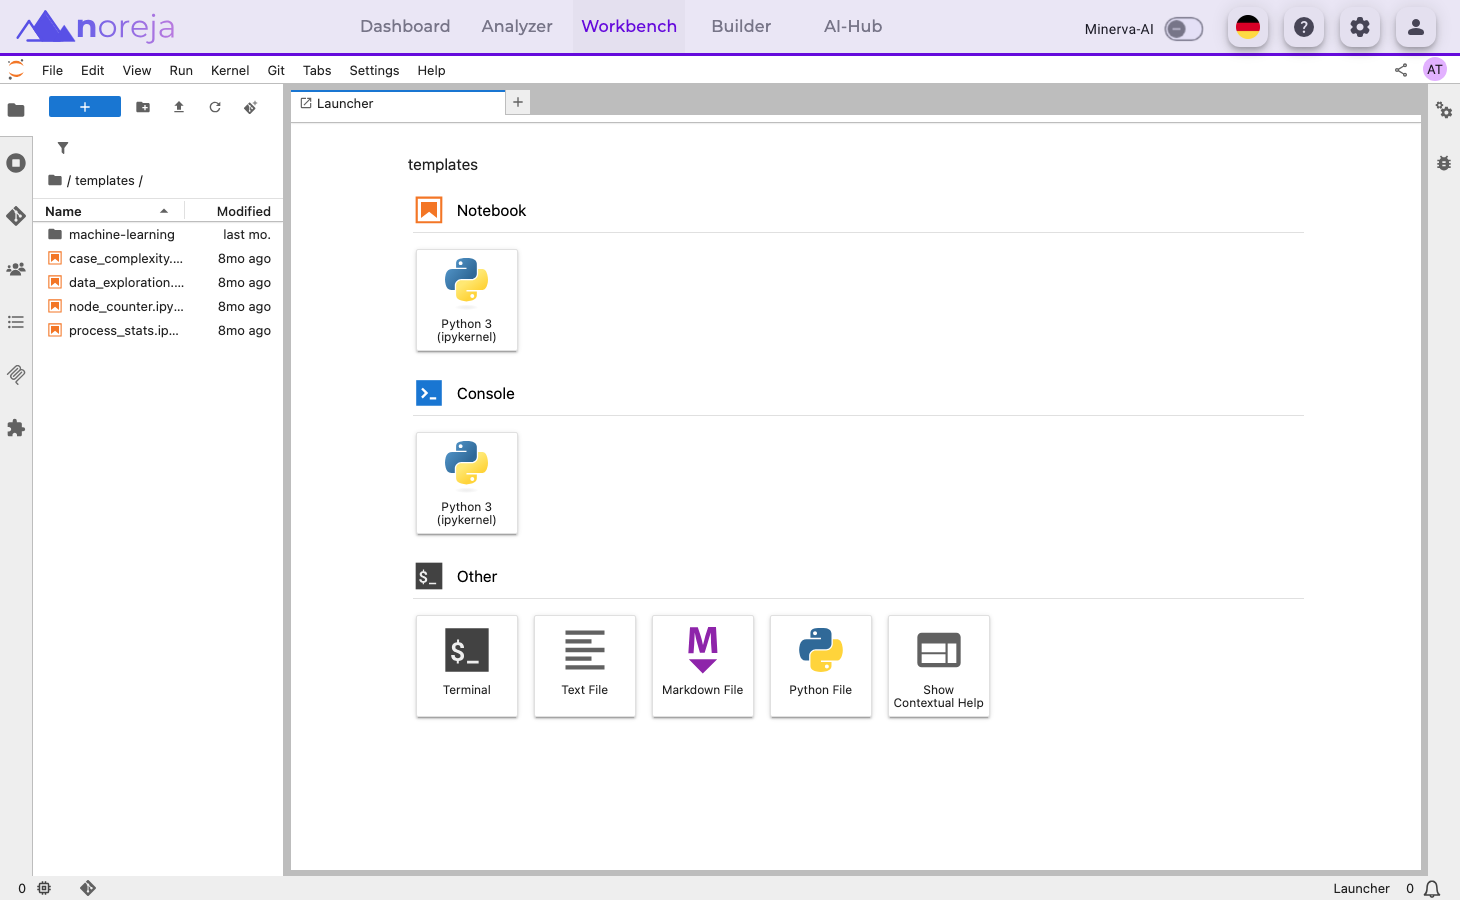The image size is (1460, 900).
Task: Click the blue New Launcher button
Action: point(85,107)
